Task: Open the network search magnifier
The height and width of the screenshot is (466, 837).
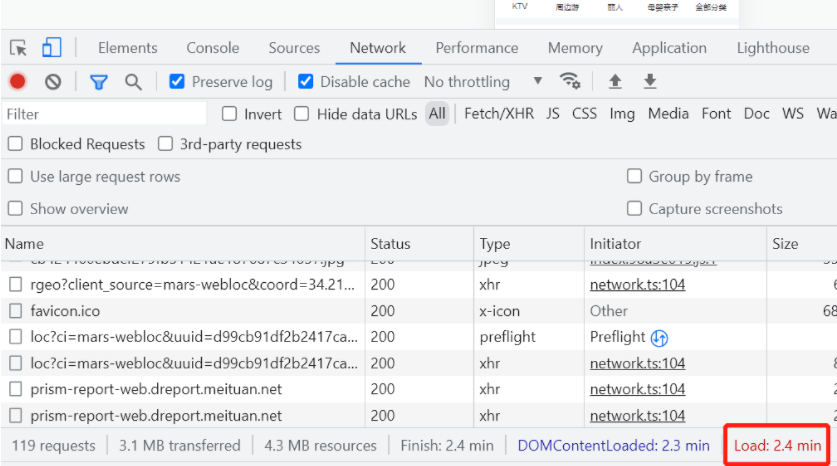Action: pos(133,82)
